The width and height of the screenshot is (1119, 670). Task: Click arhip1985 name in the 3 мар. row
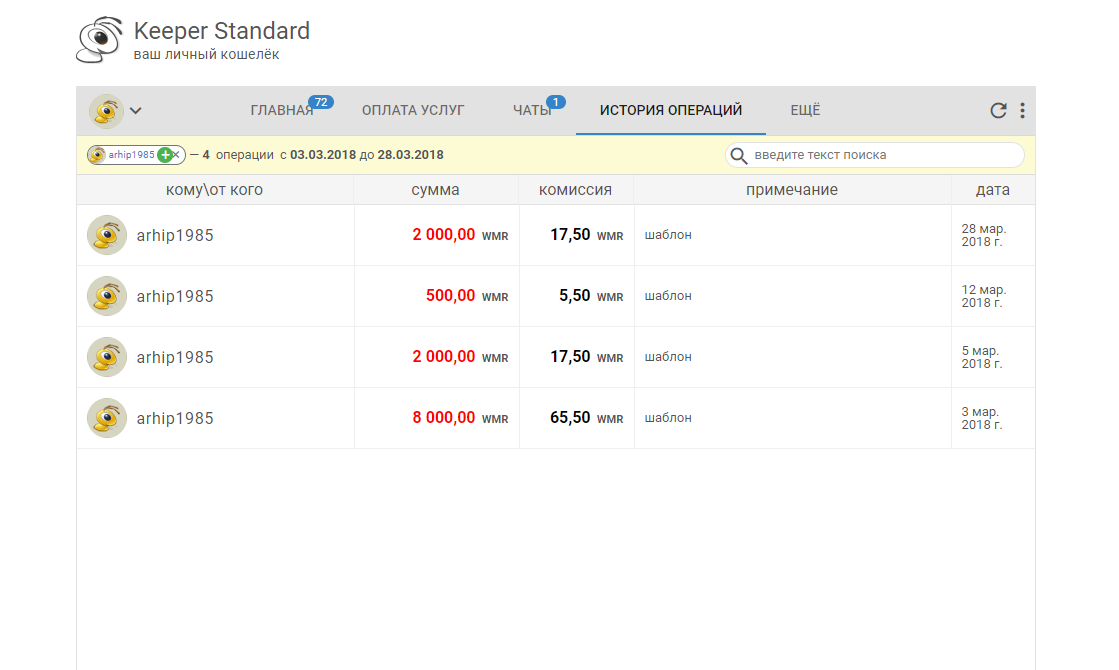pos(175,419)
